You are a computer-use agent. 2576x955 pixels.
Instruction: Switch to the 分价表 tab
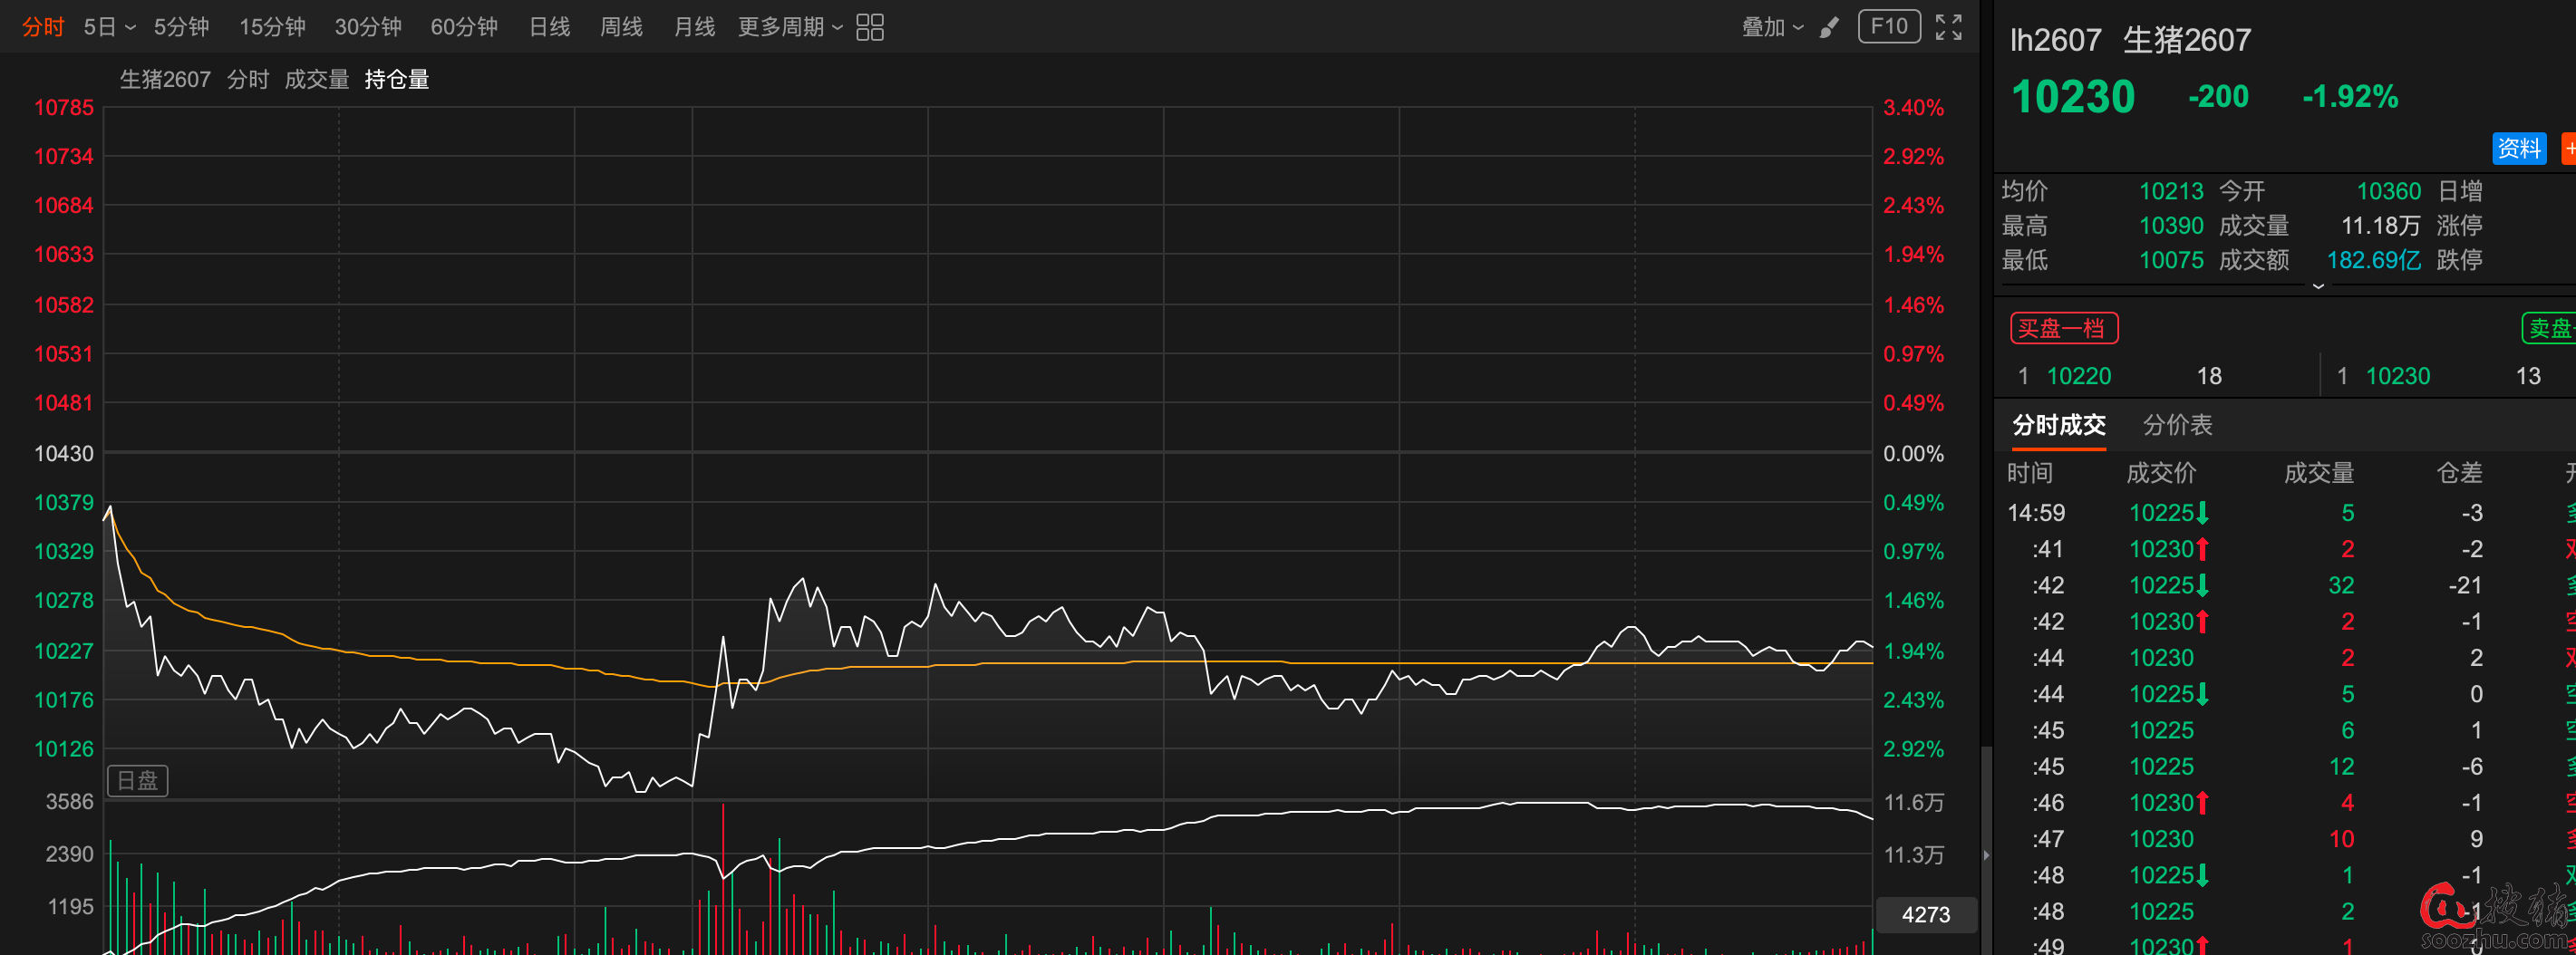click(x=2177, y=425)
